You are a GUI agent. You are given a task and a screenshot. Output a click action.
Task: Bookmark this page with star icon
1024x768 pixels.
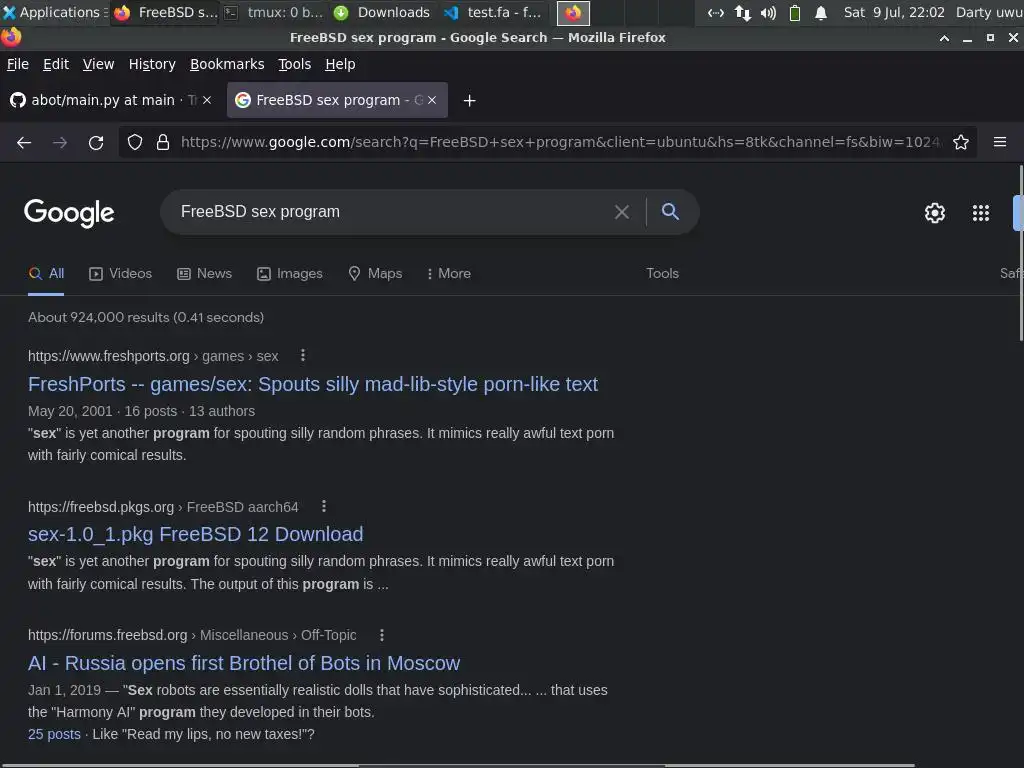point(961,142)
